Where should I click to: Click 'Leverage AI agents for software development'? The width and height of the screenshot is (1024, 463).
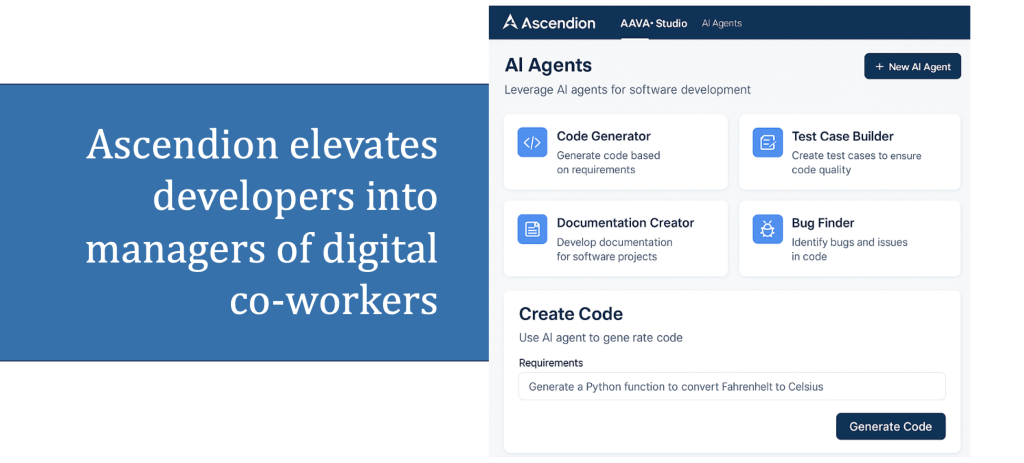pos(627,89)
